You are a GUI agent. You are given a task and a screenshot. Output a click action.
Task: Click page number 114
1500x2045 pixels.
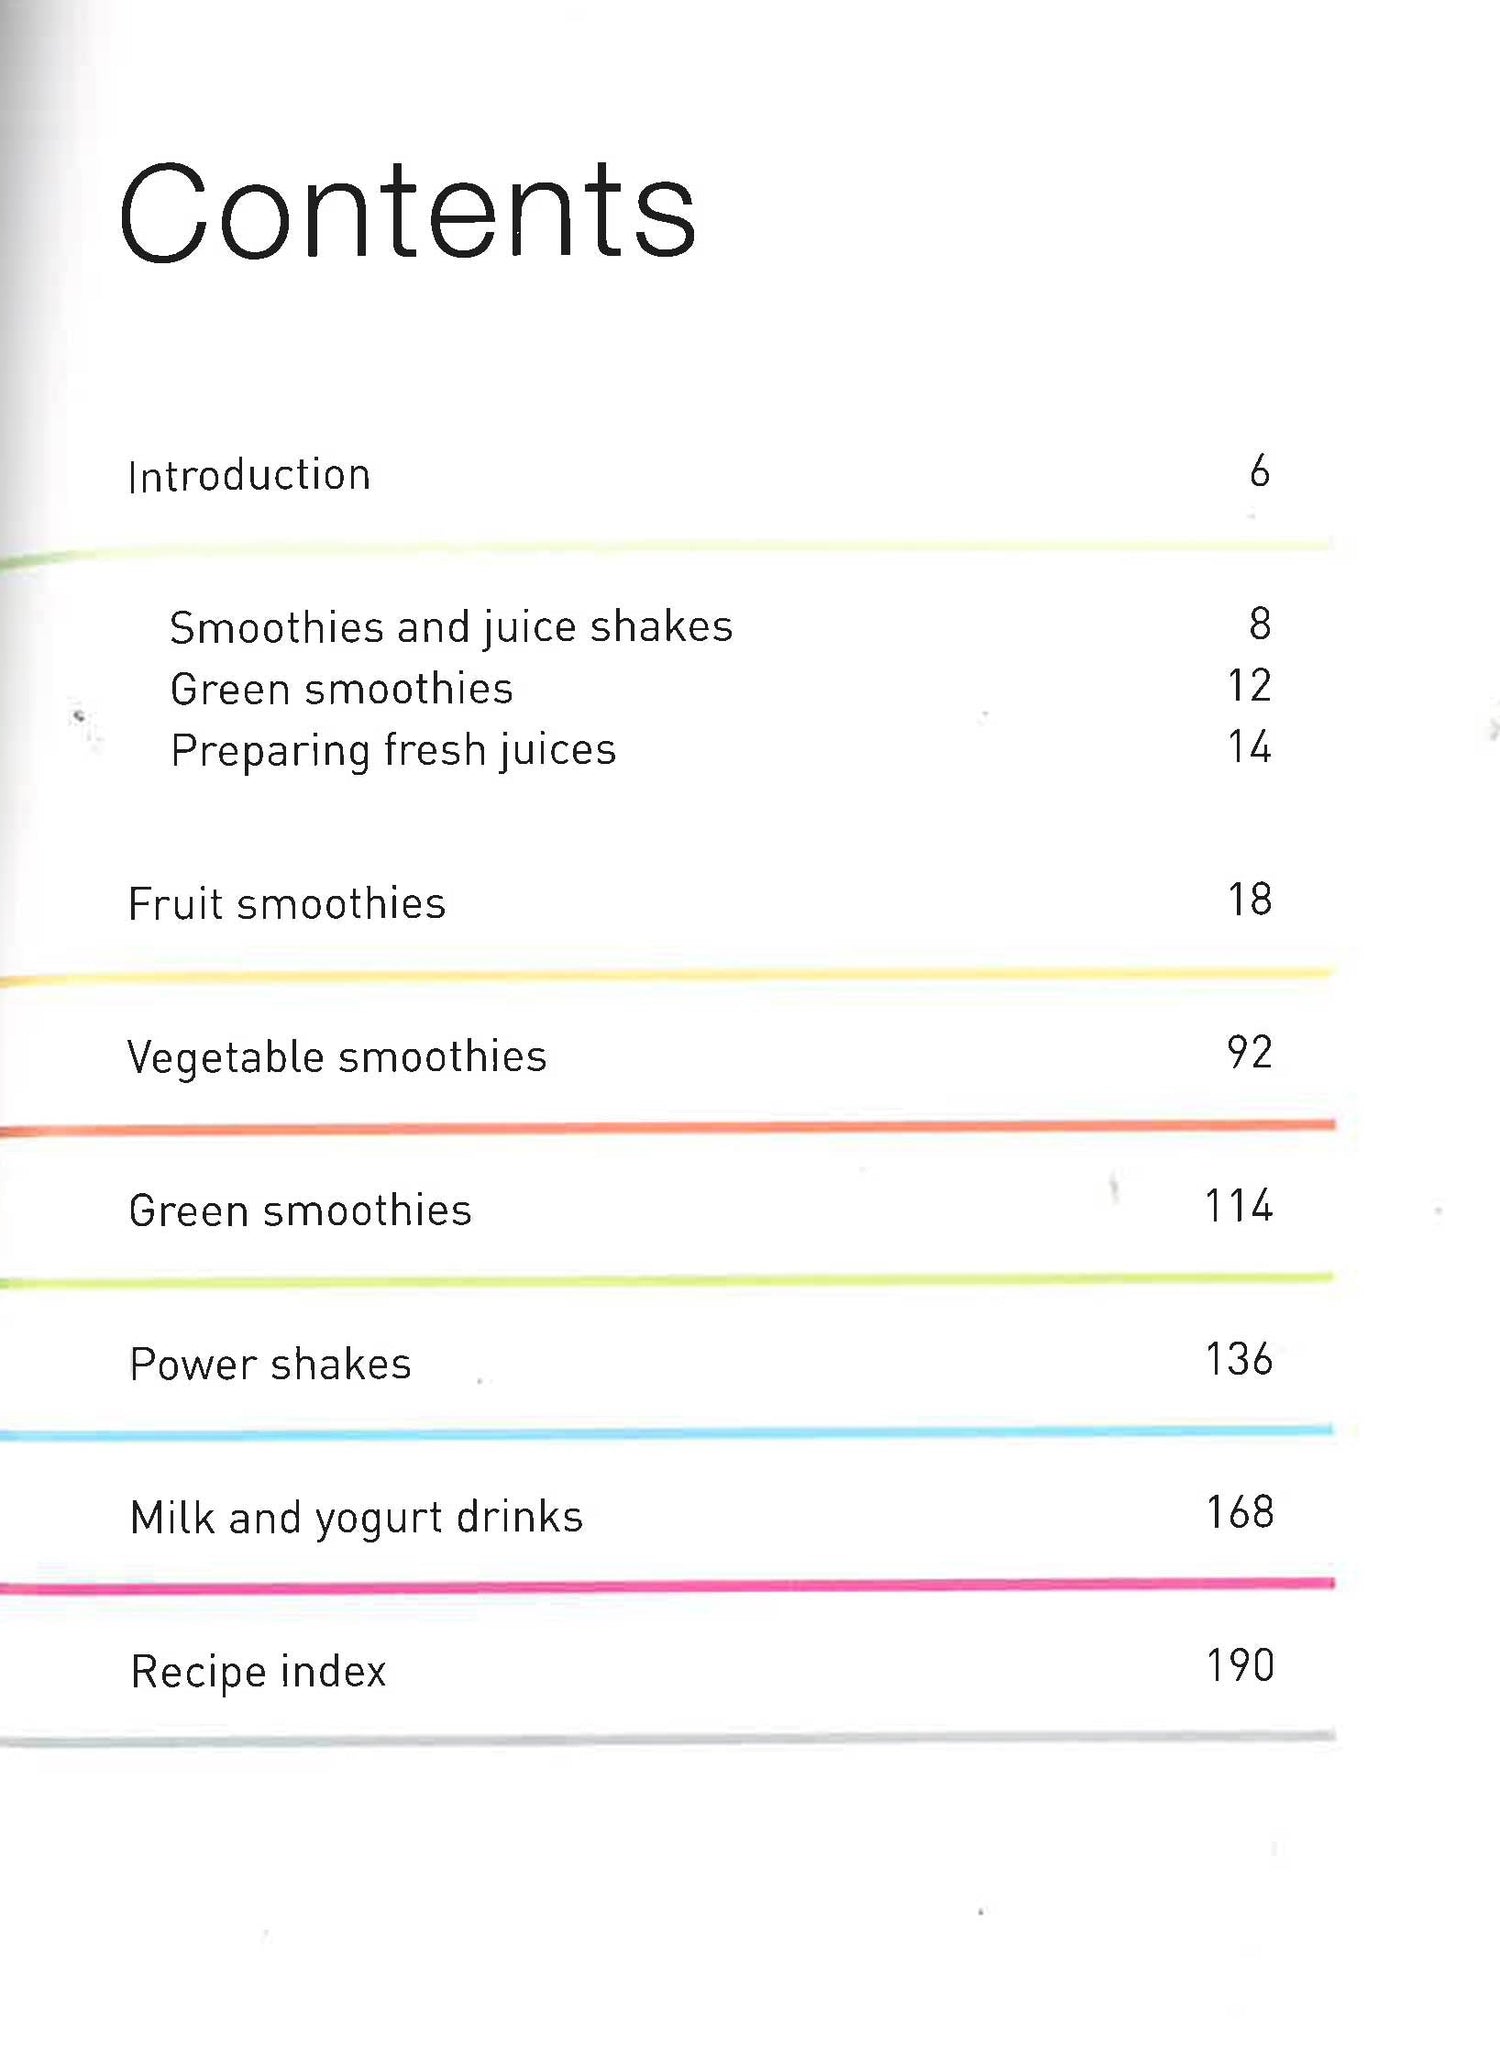pos(1238,1206)
